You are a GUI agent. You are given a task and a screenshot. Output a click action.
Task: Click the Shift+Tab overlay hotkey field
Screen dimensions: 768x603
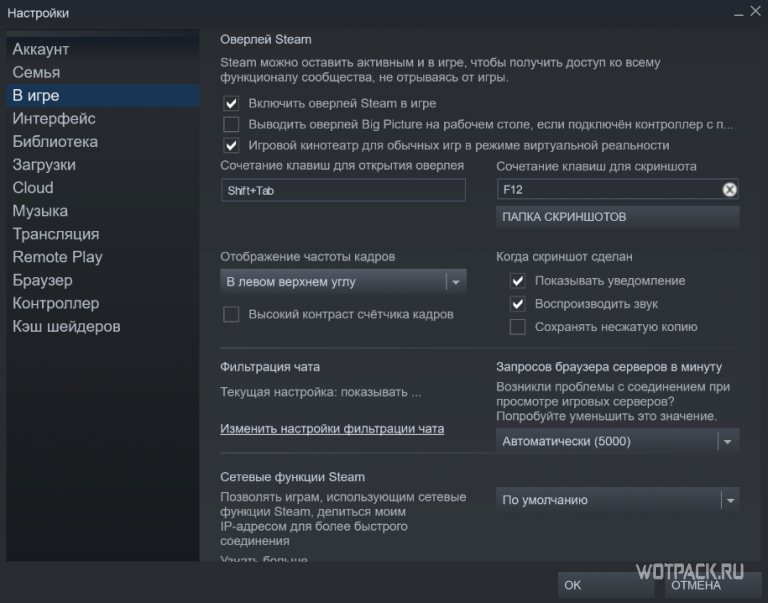[343, 190]
